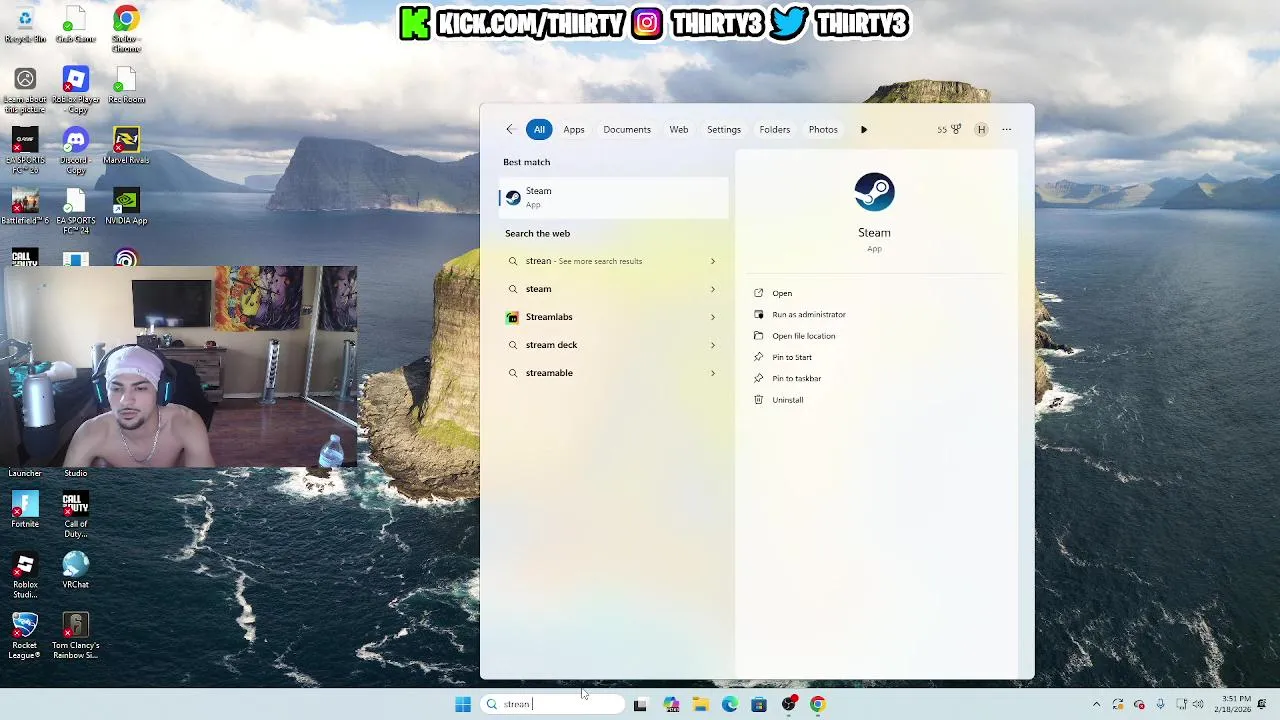The width and height of the screenshot is (1280, 720).
Task: Click Open for the Steam app
Action: (x=782, y=293)
